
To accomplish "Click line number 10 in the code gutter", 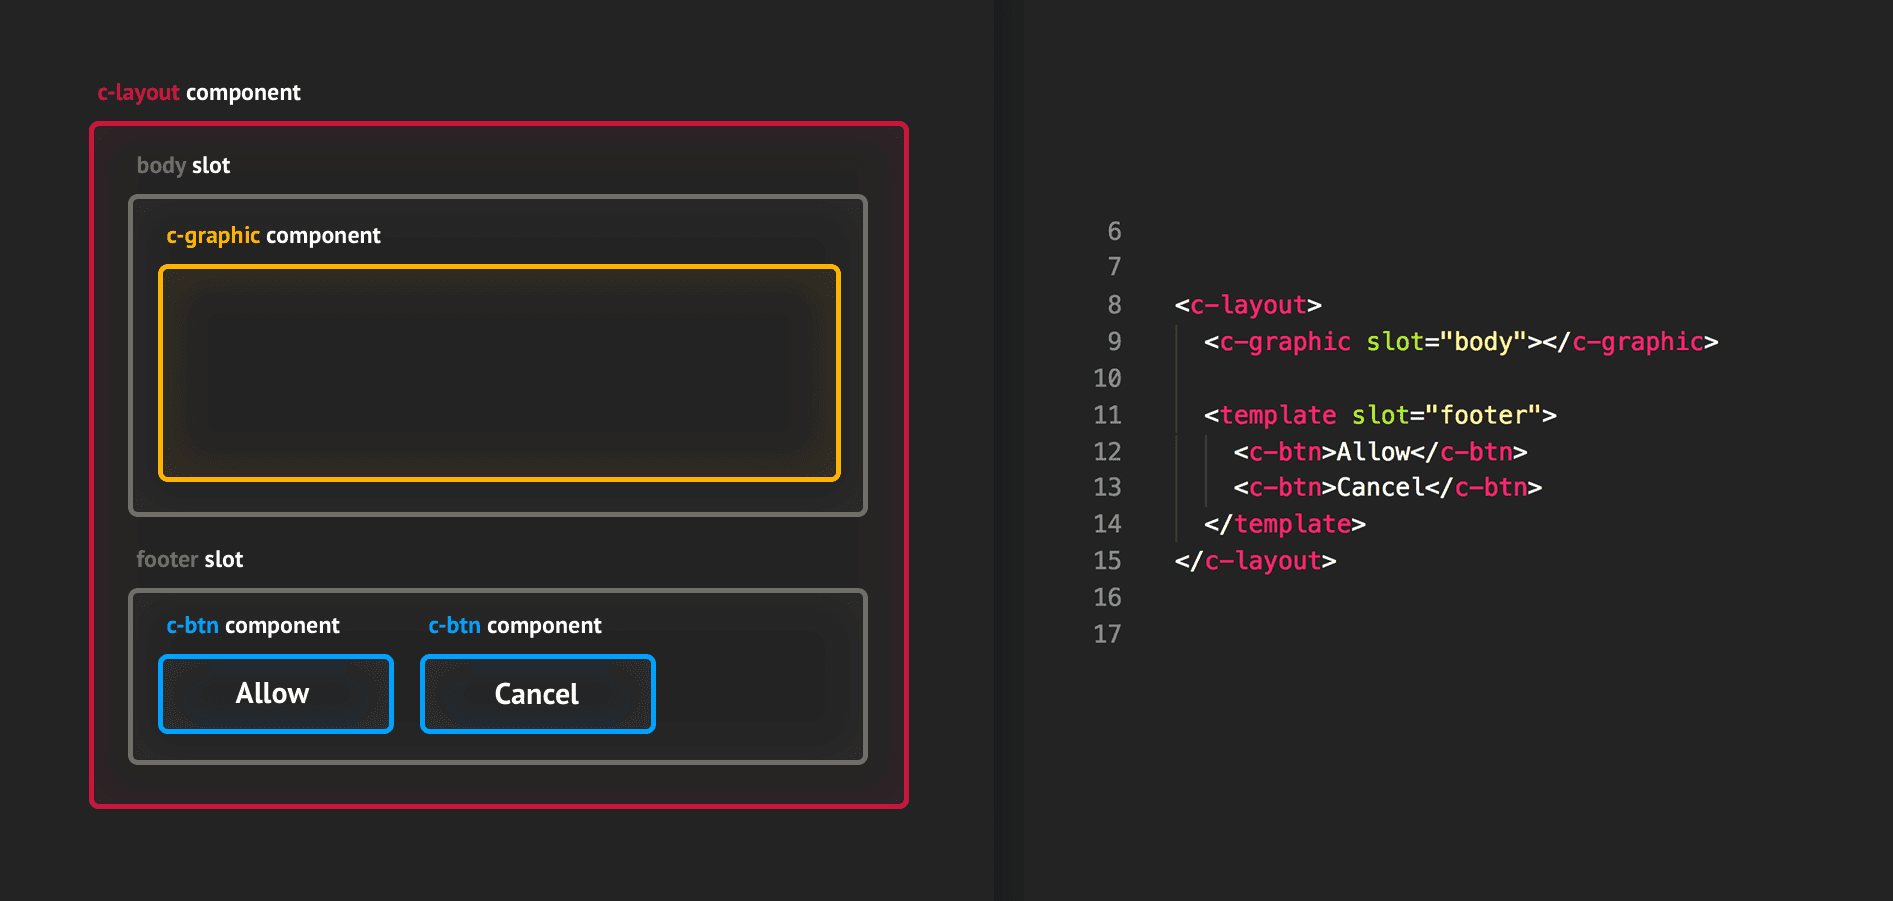I will tap(1106, 378).
